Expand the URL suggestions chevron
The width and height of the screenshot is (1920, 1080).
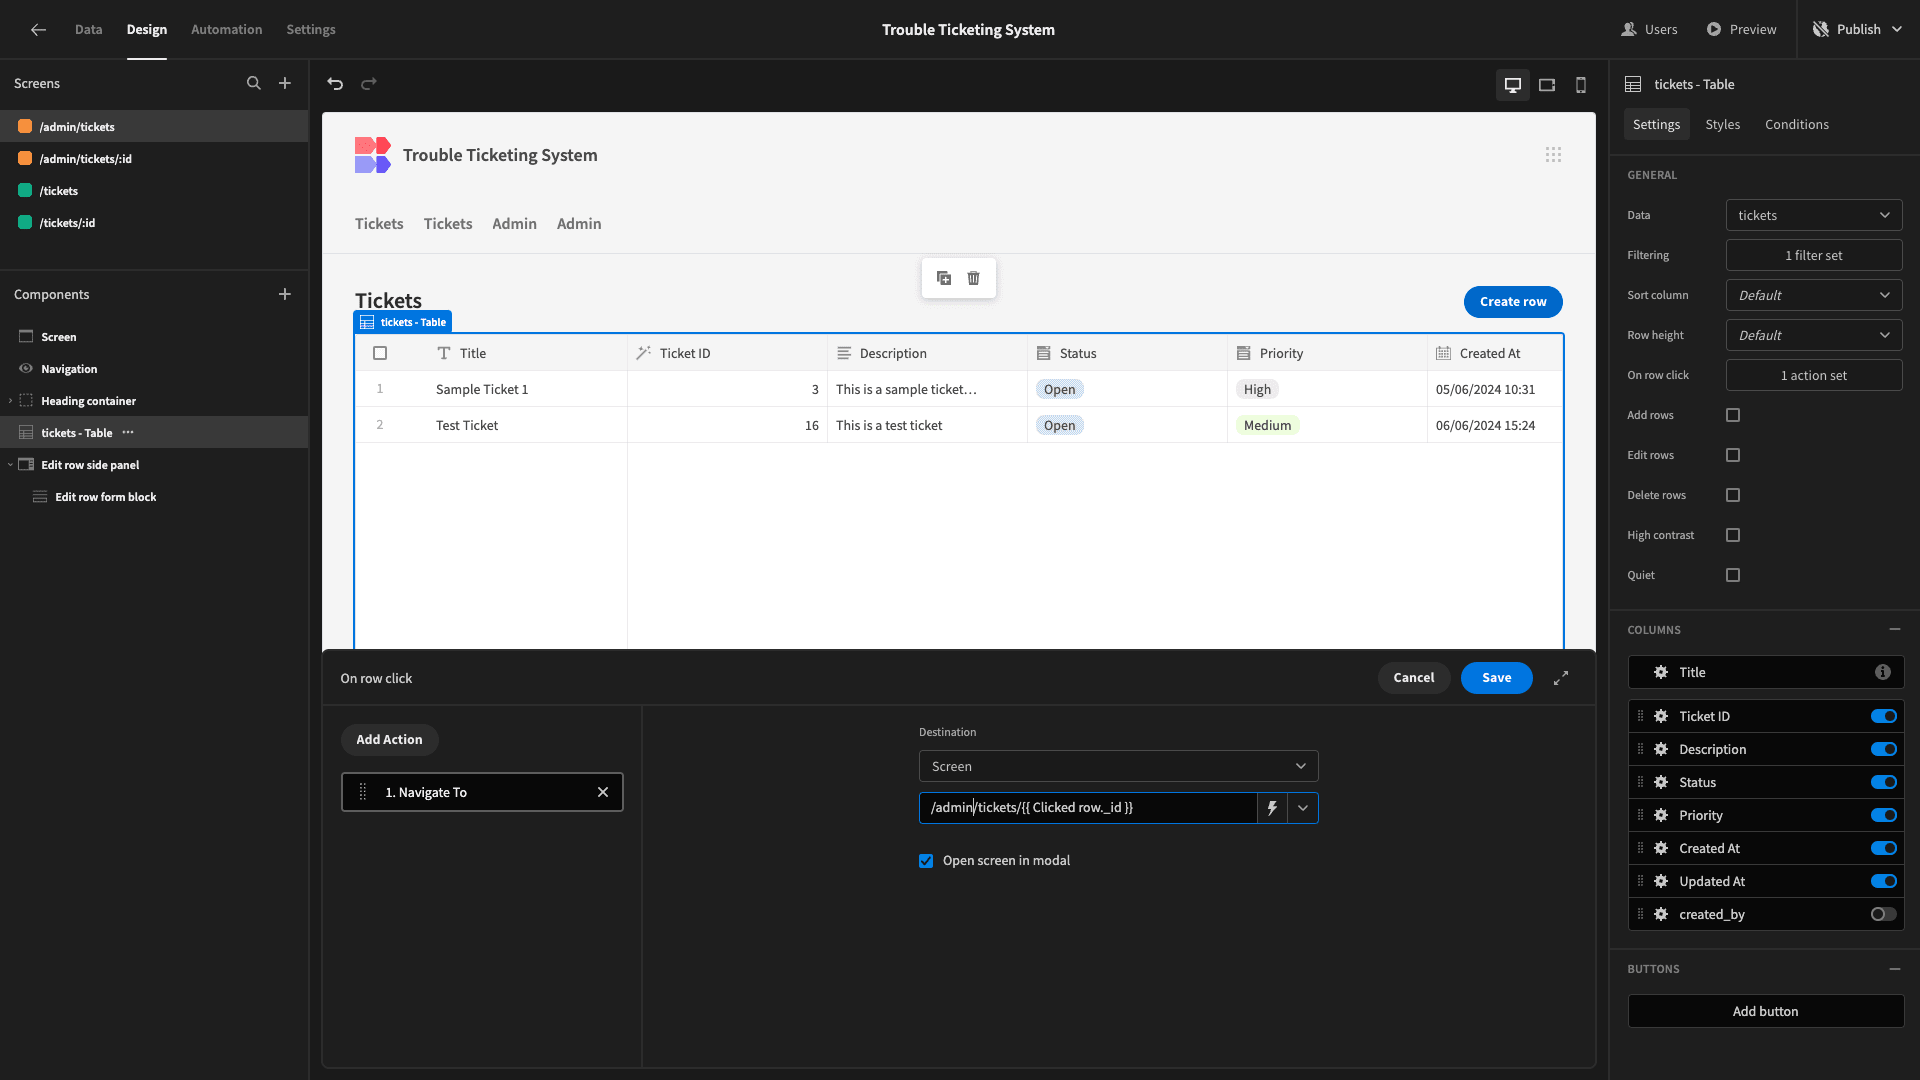coord(1302,808)
